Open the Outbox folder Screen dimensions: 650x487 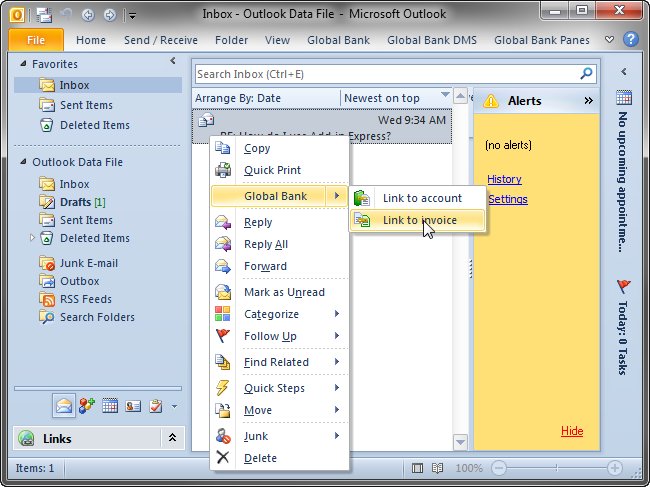coord(69,281)
